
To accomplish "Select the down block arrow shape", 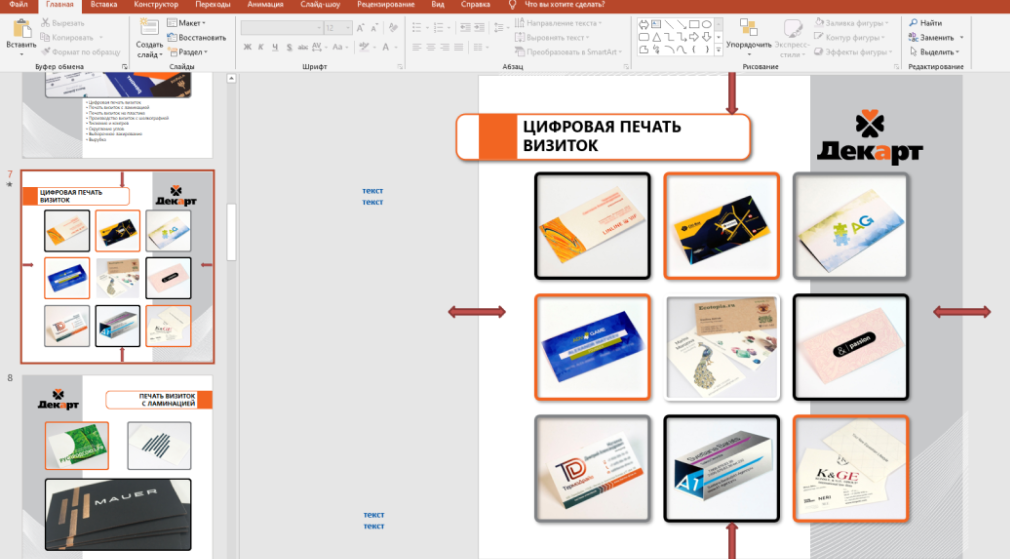I will click(707, 37).
